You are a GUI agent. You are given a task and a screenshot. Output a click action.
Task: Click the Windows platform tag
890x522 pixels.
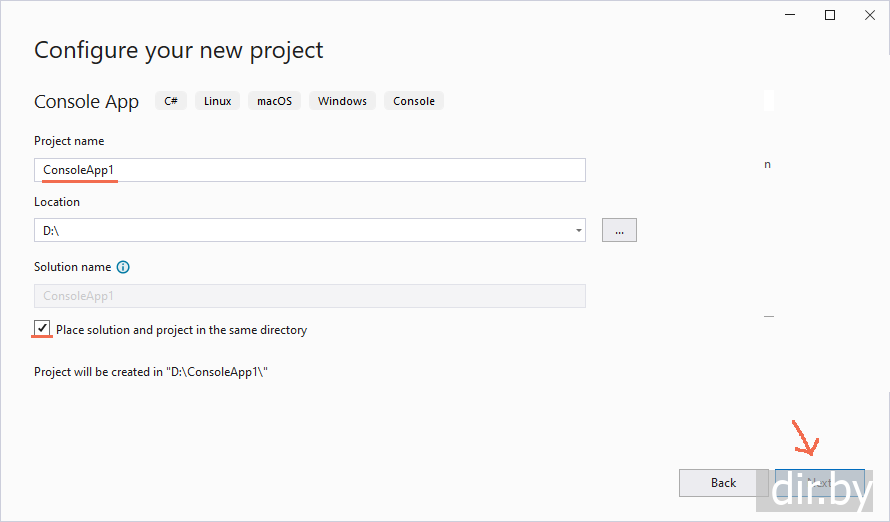(342, 101)
